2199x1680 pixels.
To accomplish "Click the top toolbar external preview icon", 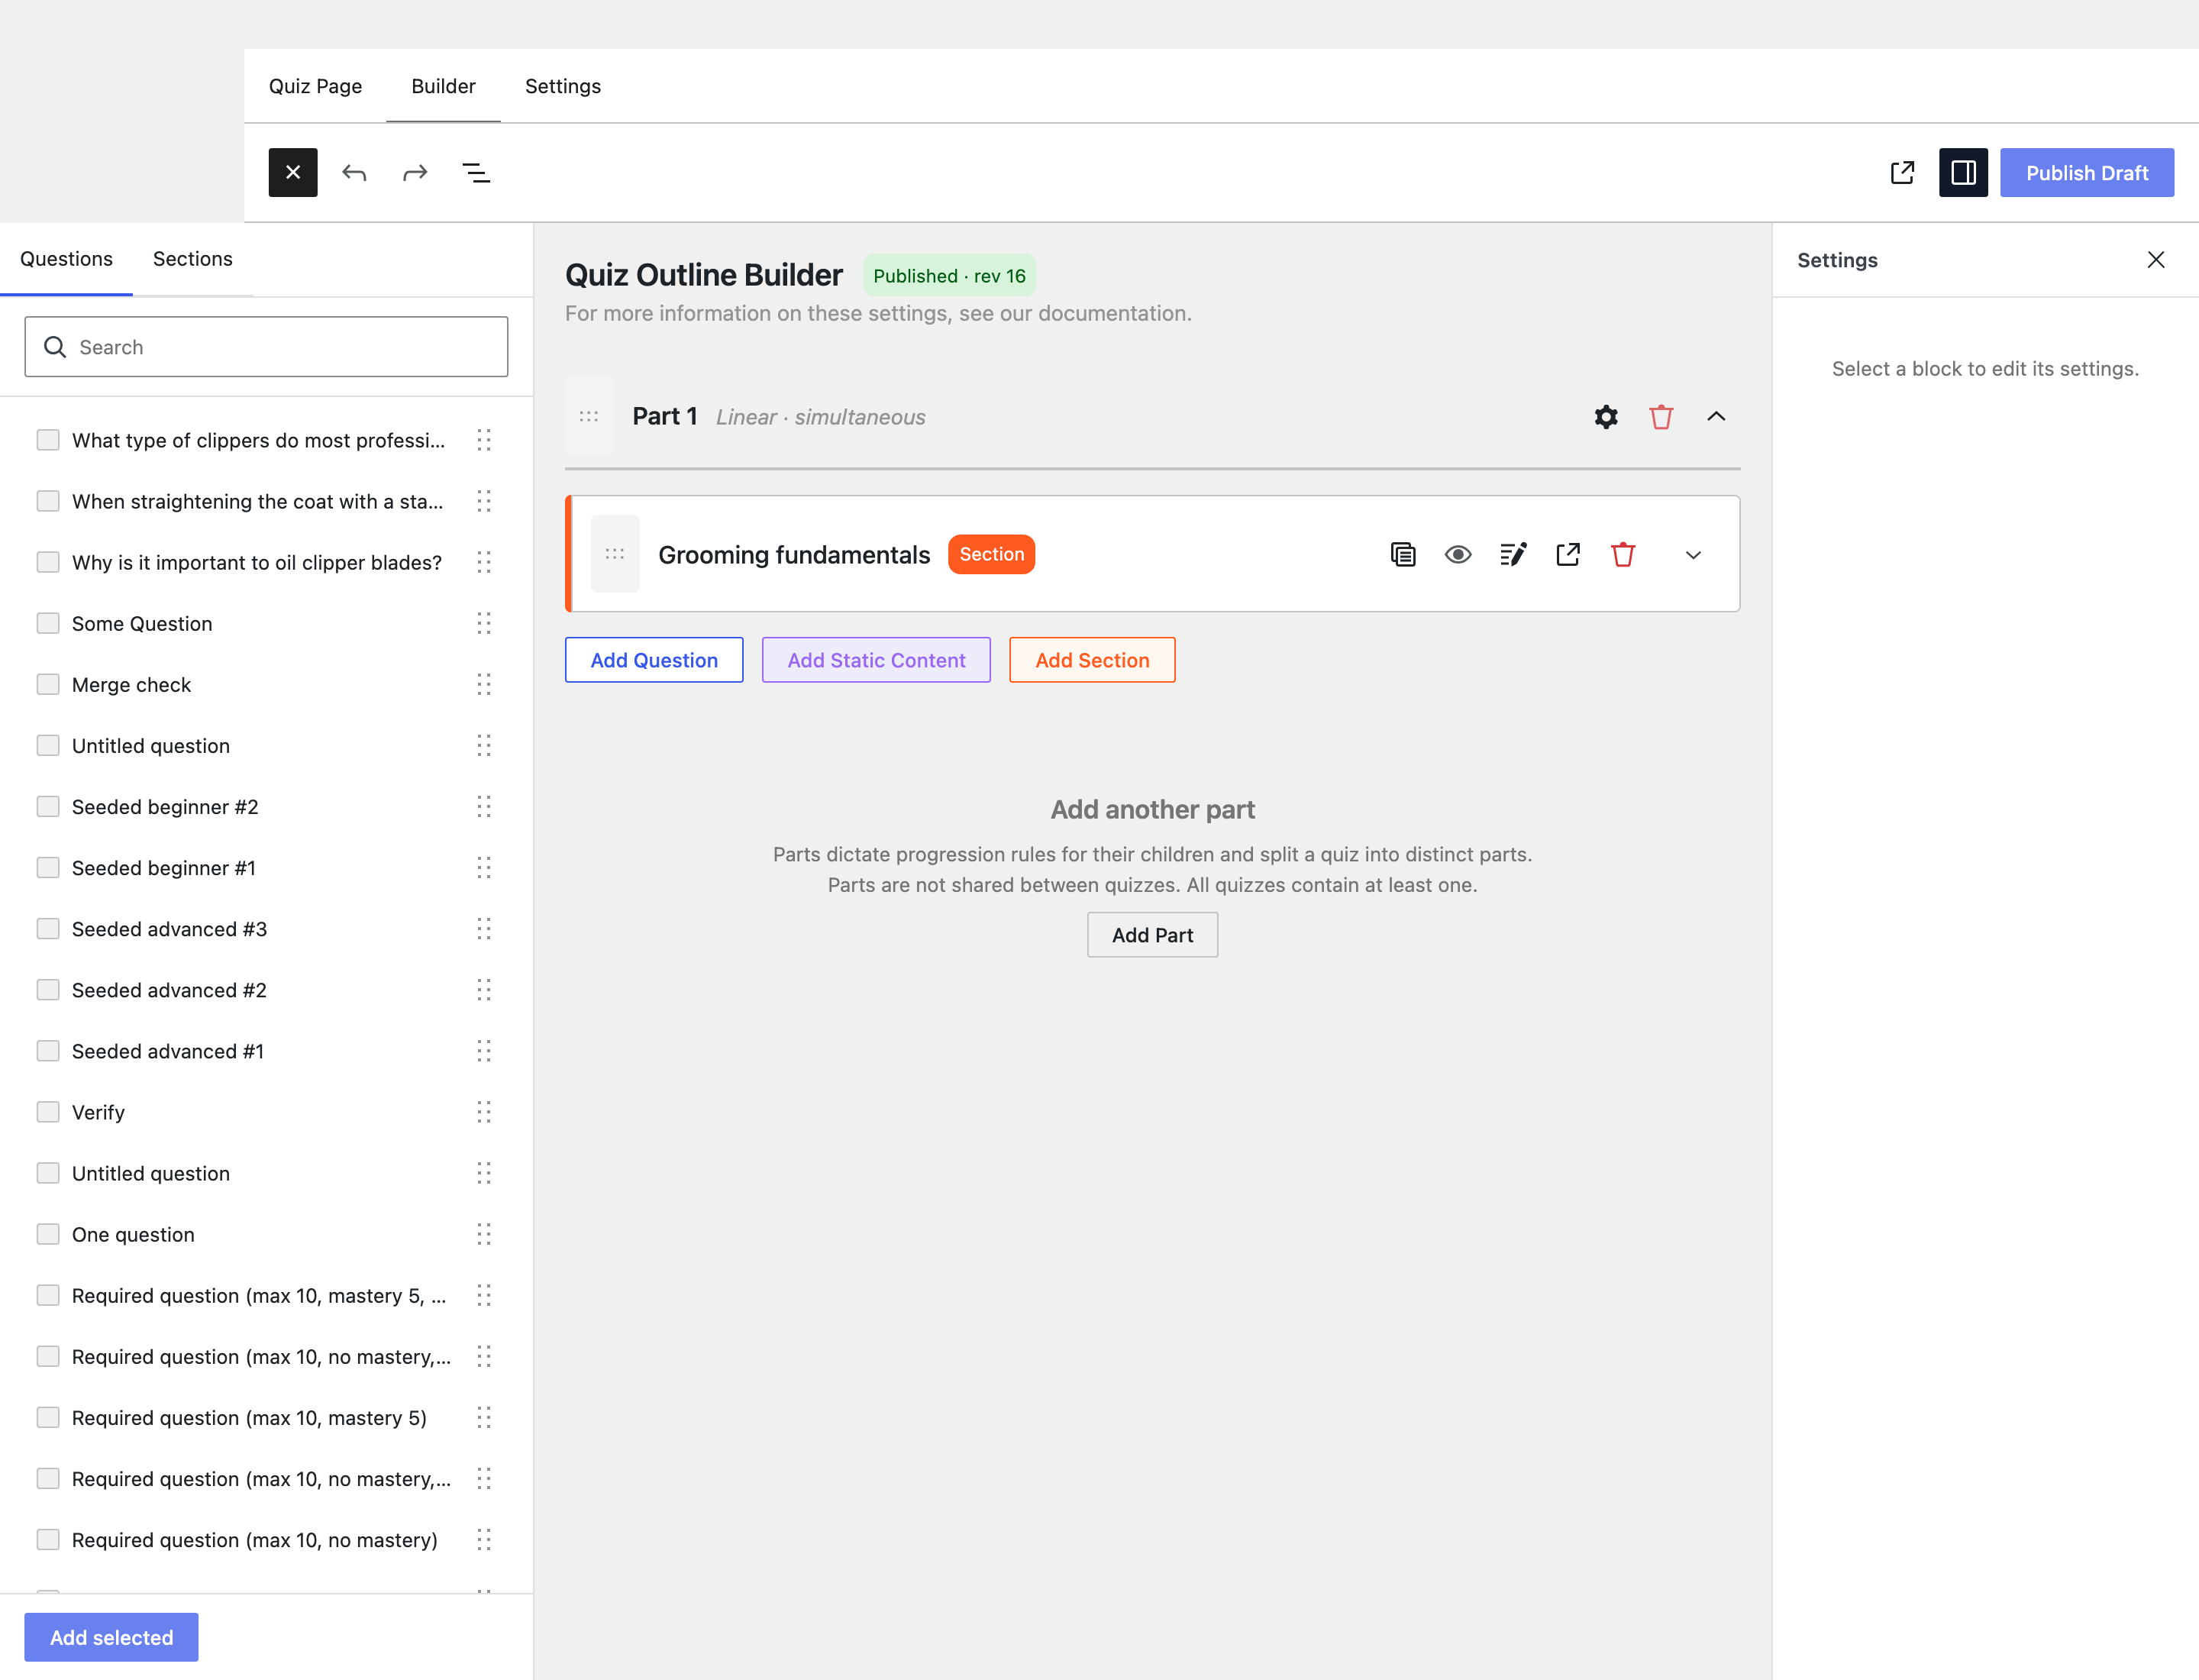I will point(1902,172).
